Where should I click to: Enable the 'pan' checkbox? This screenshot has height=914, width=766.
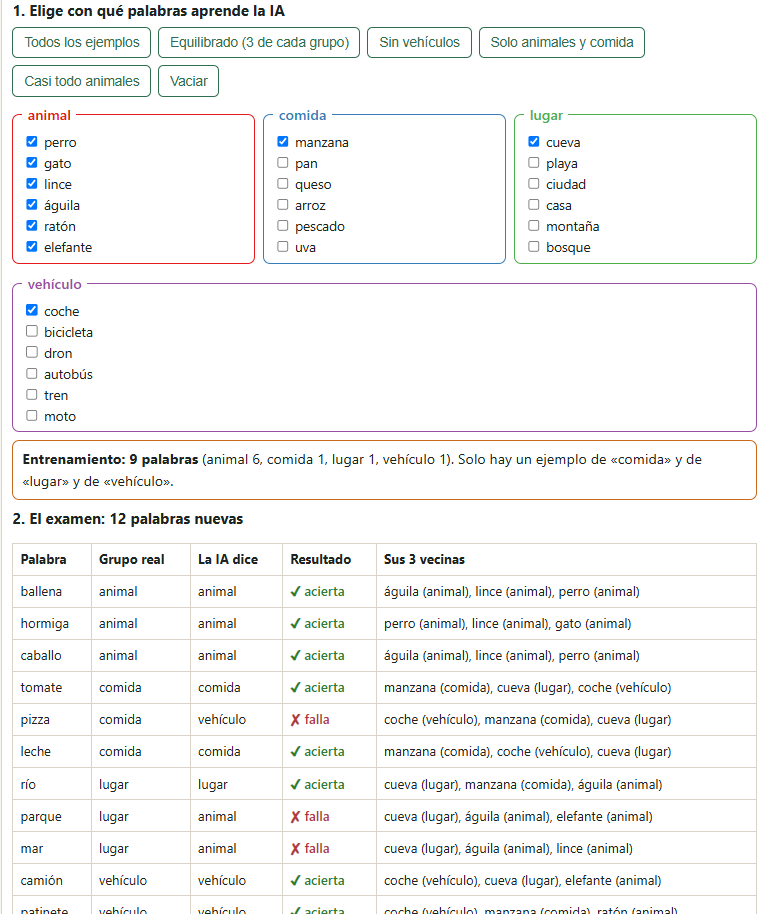click(283, 163)
